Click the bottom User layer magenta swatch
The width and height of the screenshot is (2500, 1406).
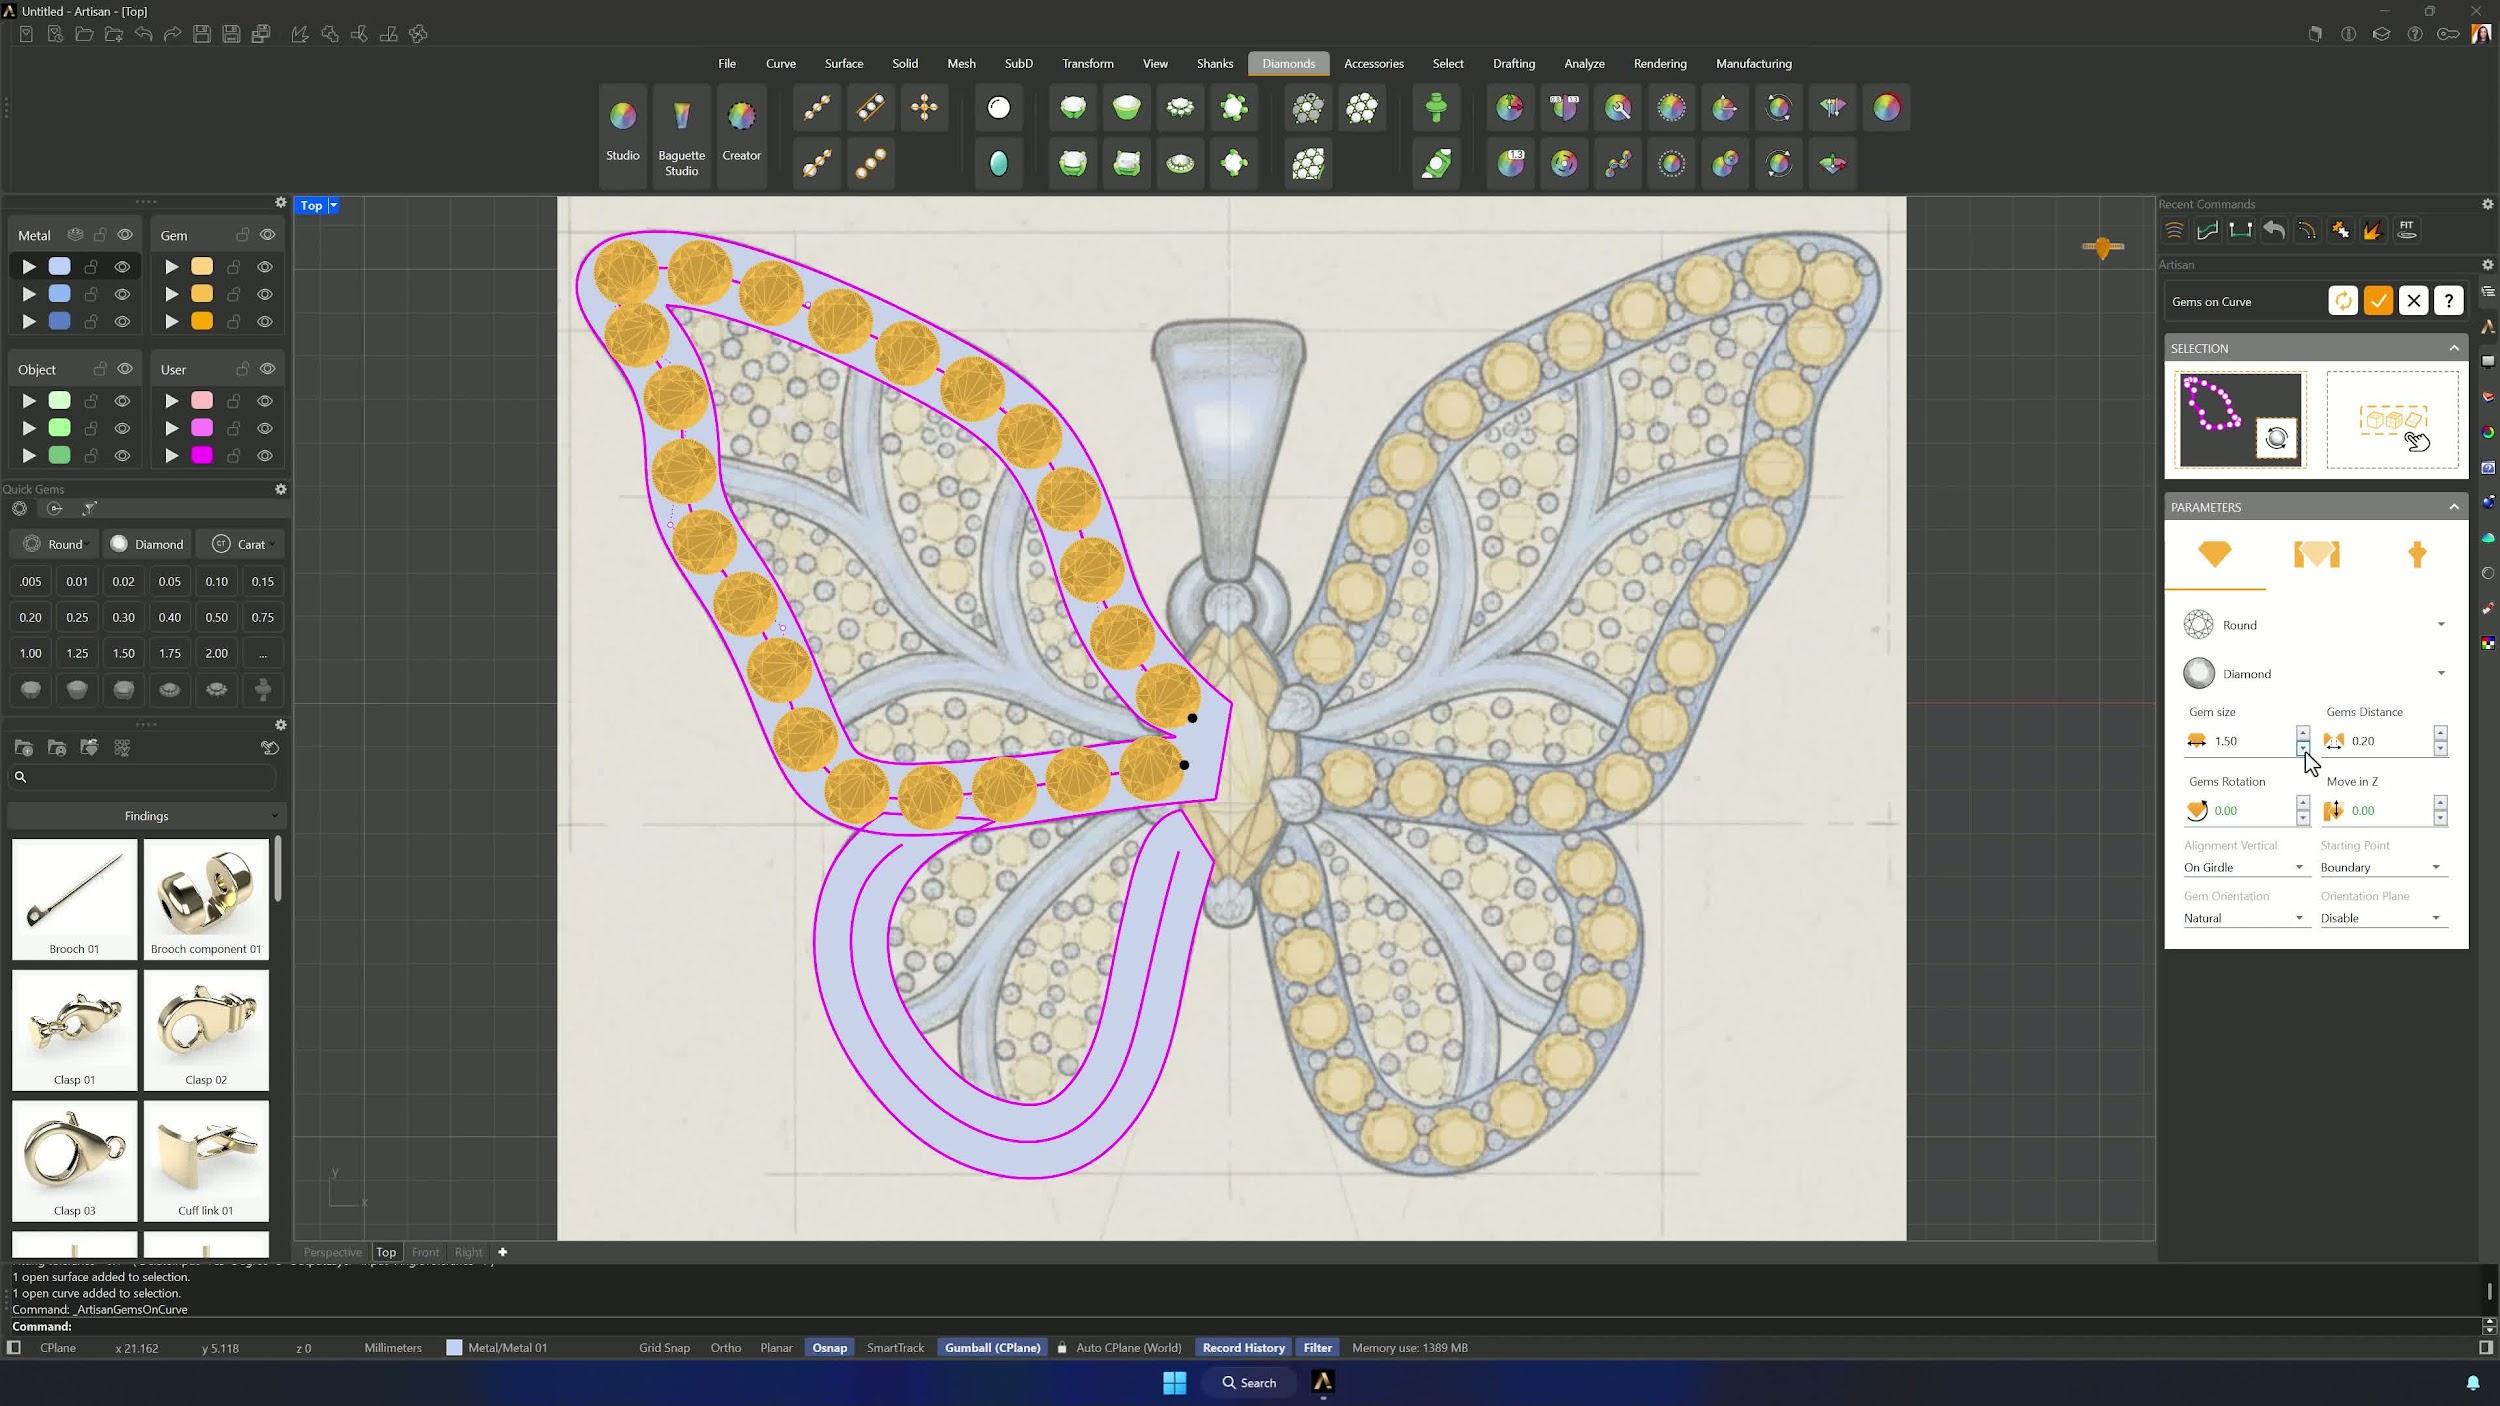pos(202,456)
